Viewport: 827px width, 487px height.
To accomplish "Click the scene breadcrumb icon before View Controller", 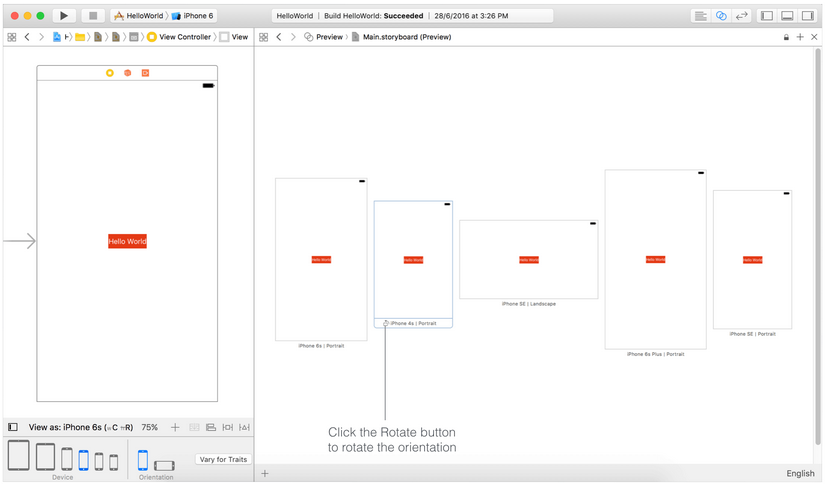I will point(134,37).
